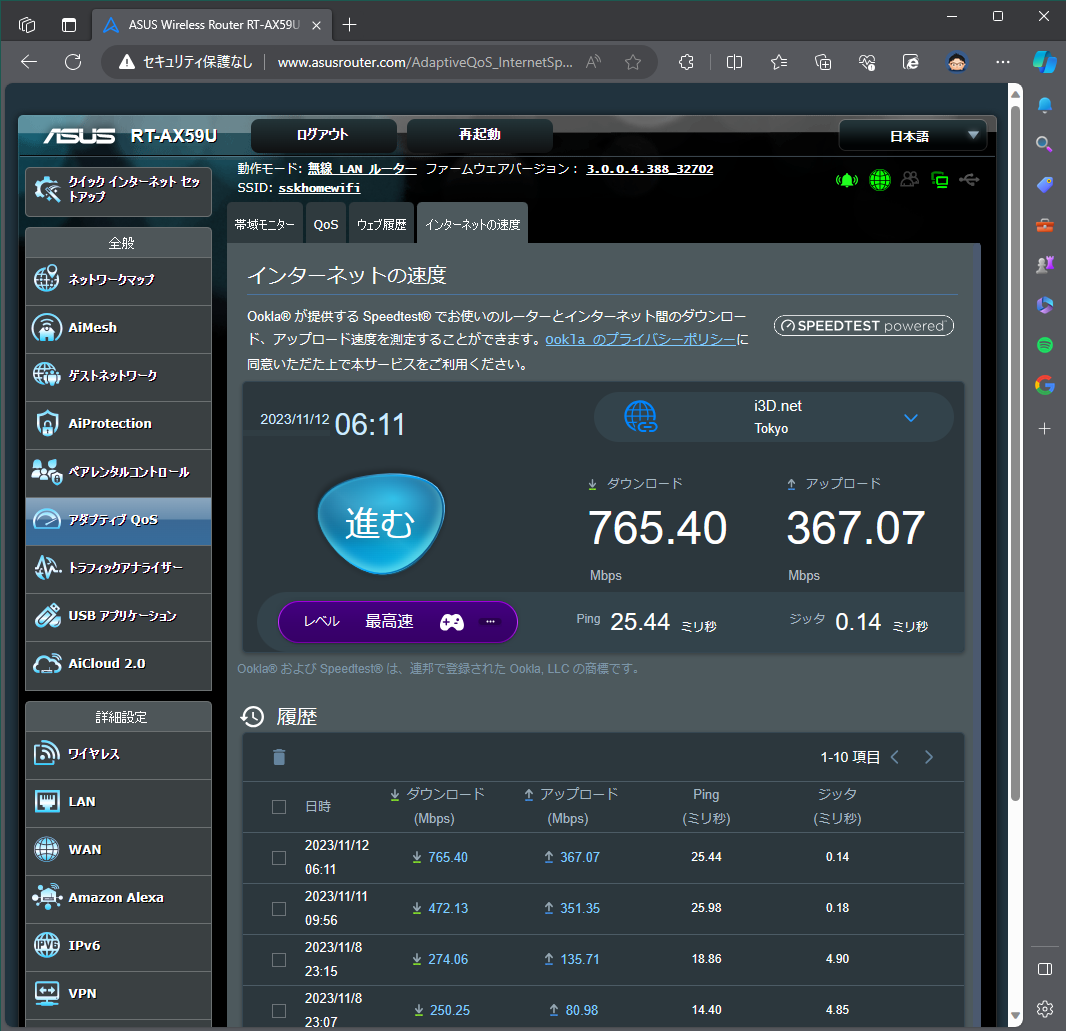Click the 再起動 reboot button

click(x=479, y=135)
